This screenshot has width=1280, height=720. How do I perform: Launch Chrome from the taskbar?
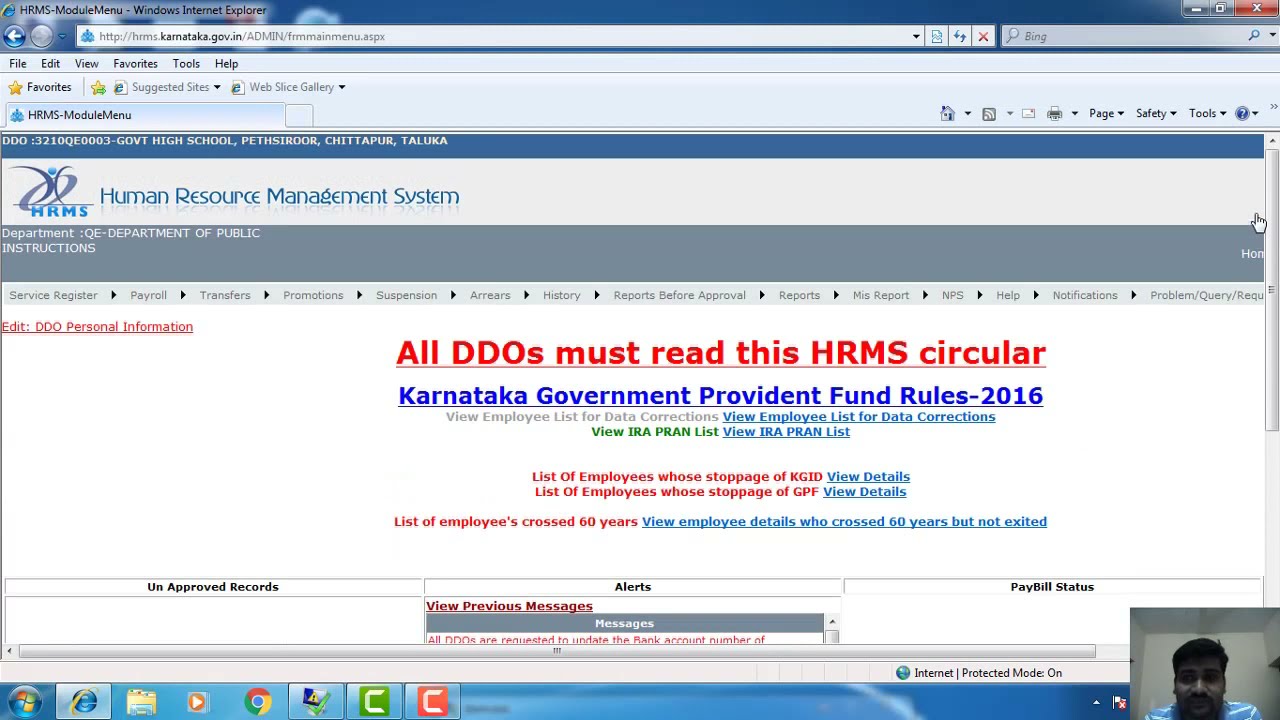(258, 700)
